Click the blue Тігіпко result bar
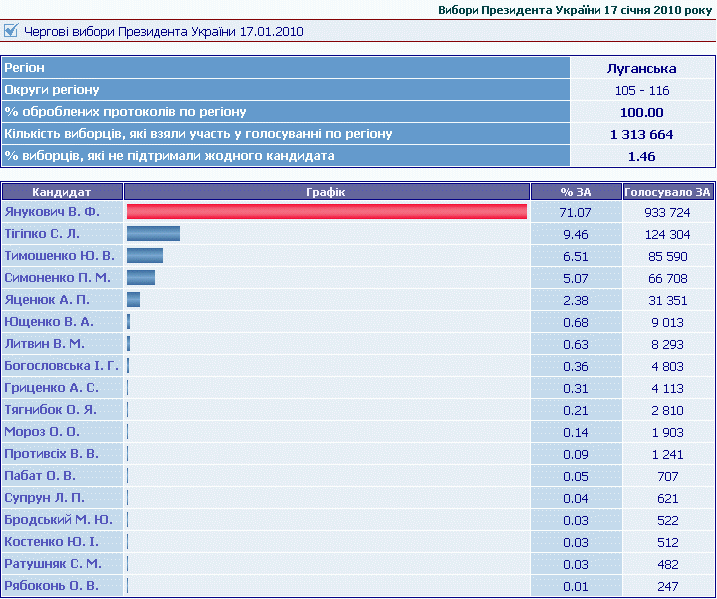 [x=153, y=234]
